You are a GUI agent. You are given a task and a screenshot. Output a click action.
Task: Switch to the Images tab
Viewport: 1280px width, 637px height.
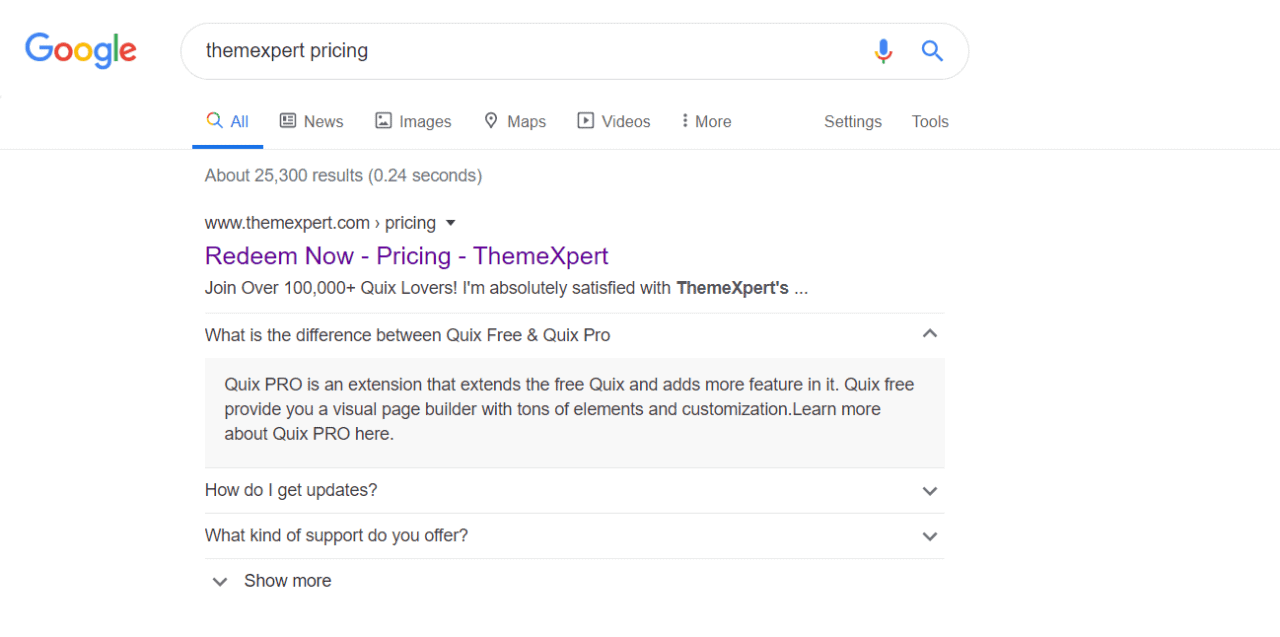413,121
